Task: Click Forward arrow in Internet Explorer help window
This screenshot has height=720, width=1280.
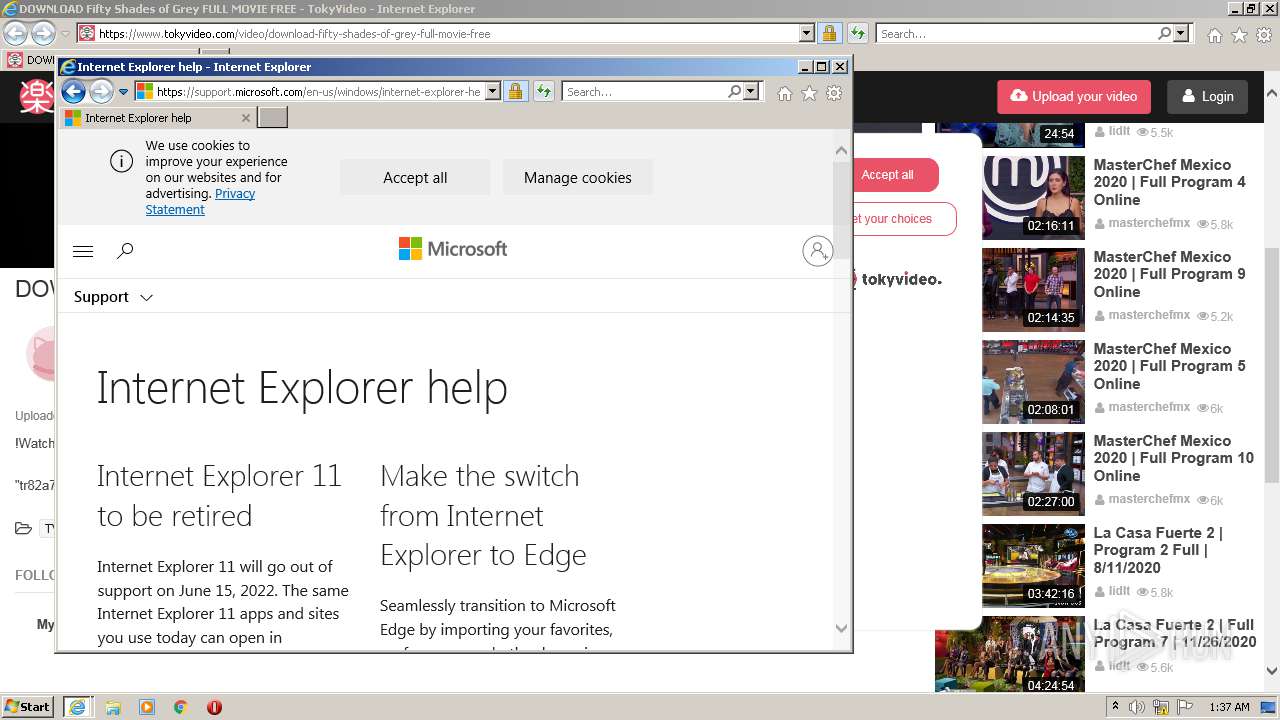Action: (101, 92)
